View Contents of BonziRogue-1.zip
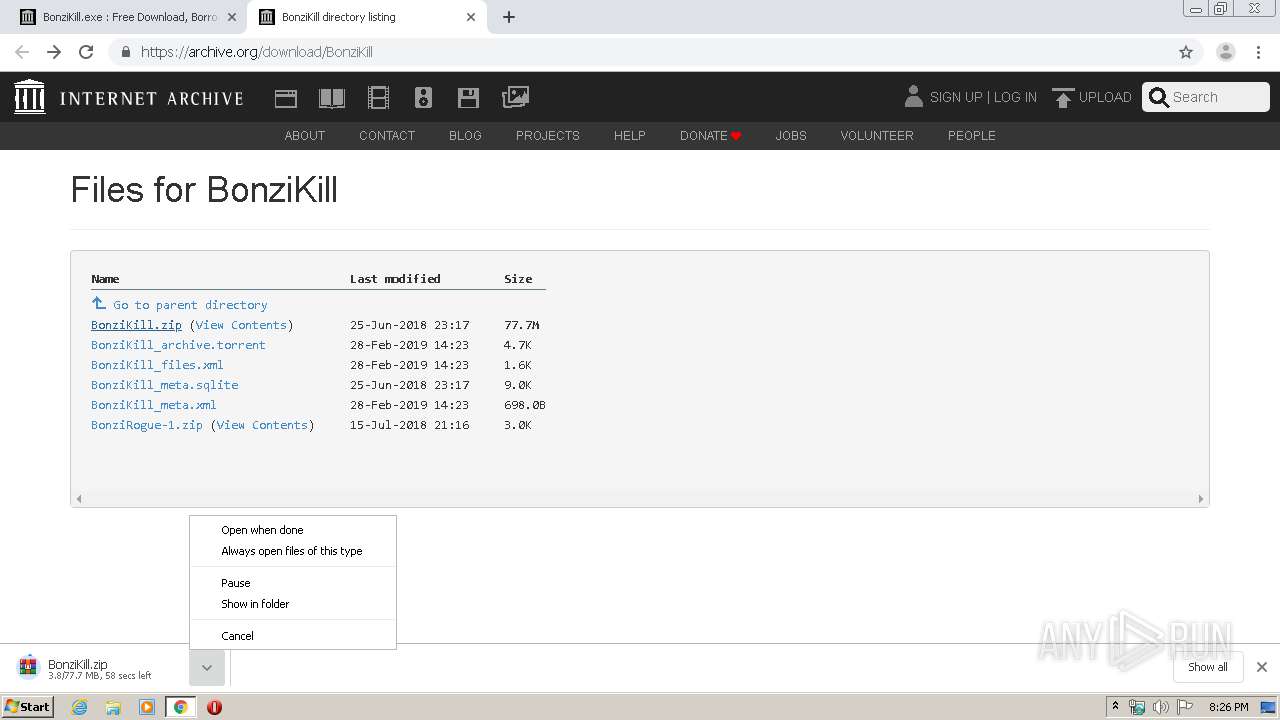Image resolution: width=1280 pixels, height=720 pixels. pos(262,425)
